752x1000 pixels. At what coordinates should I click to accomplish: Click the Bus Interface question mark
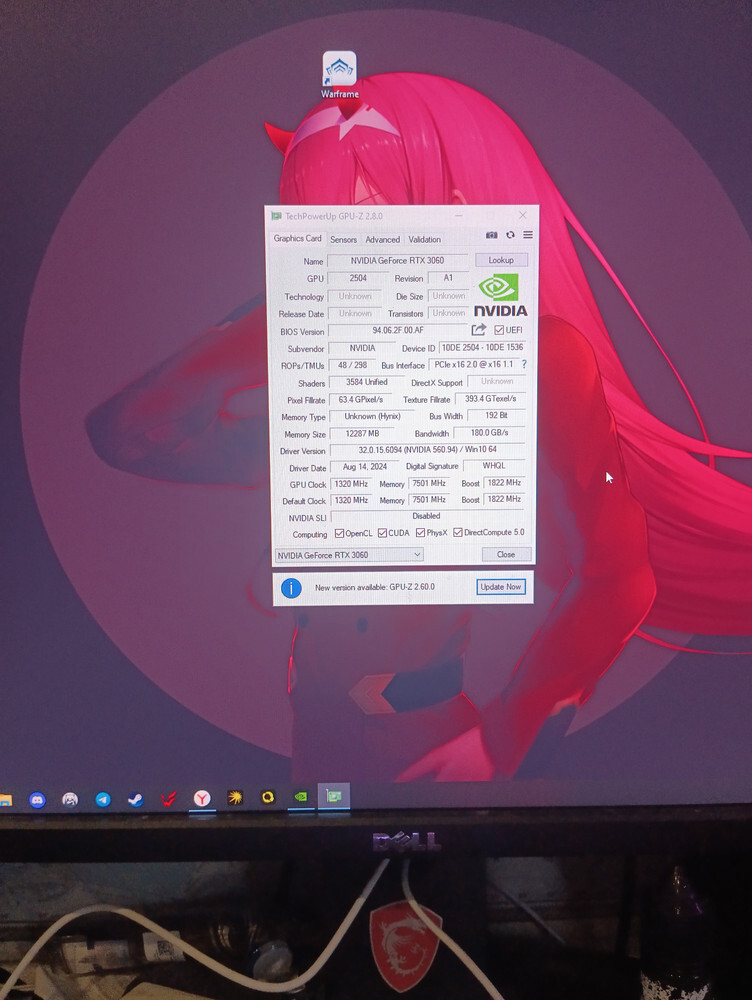click(x=524, y=365)
